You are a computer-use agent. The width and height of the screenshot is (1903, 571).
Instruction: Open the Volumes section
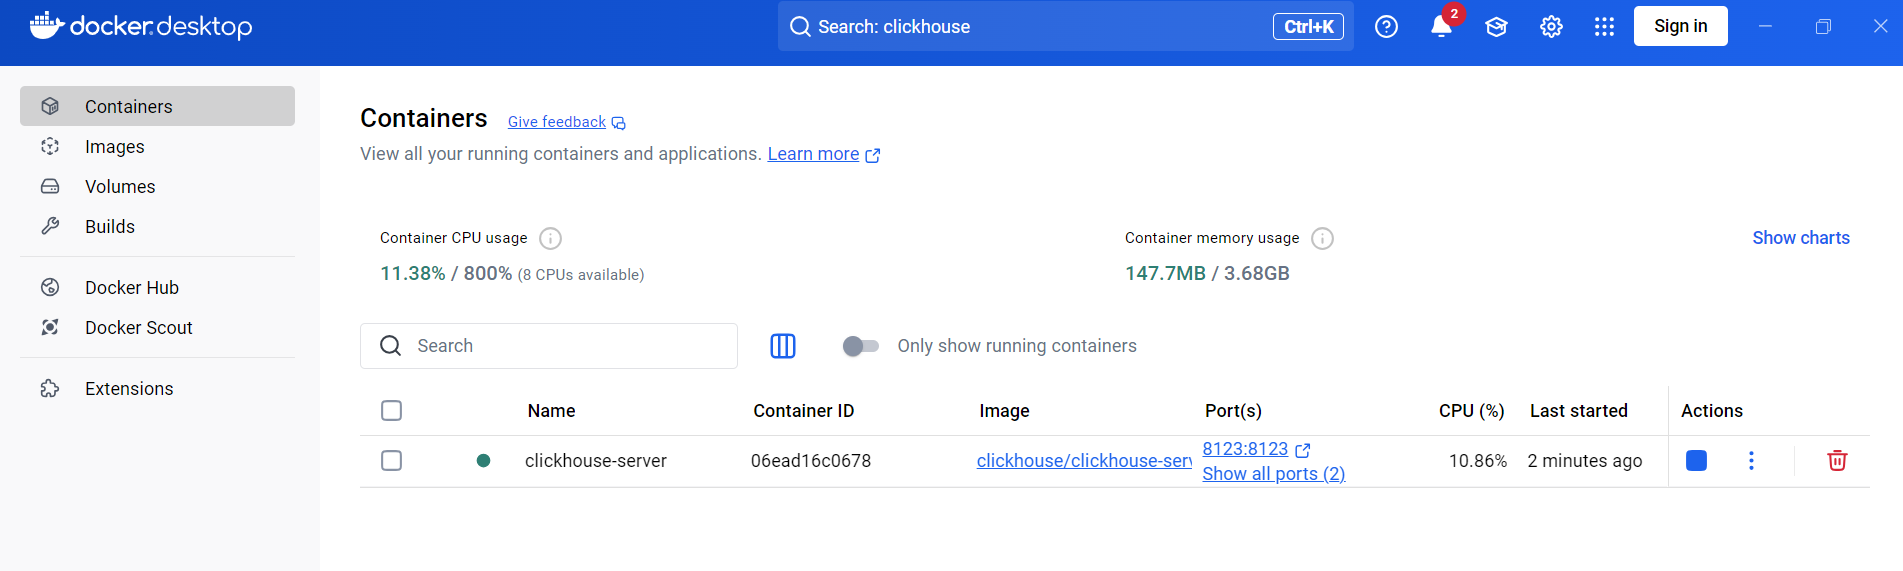pyautogui.click(x=157, y=186)
